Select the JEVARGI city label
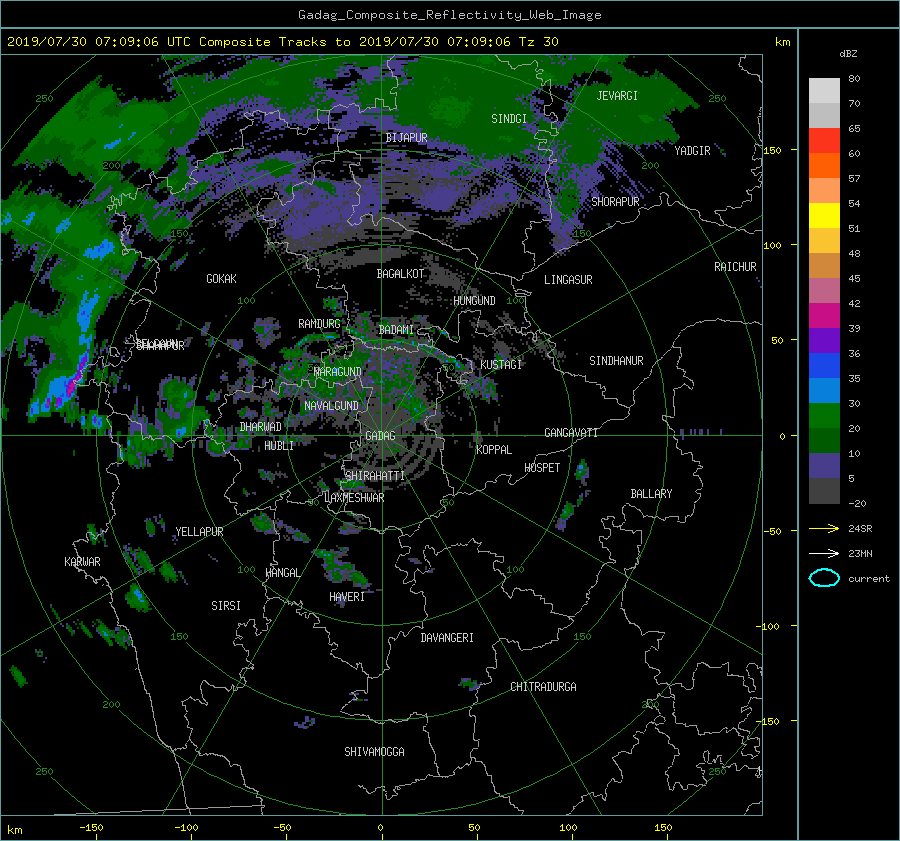Image resolution: width=900 pixels, height=841 pixels. (x=617, y=96)
